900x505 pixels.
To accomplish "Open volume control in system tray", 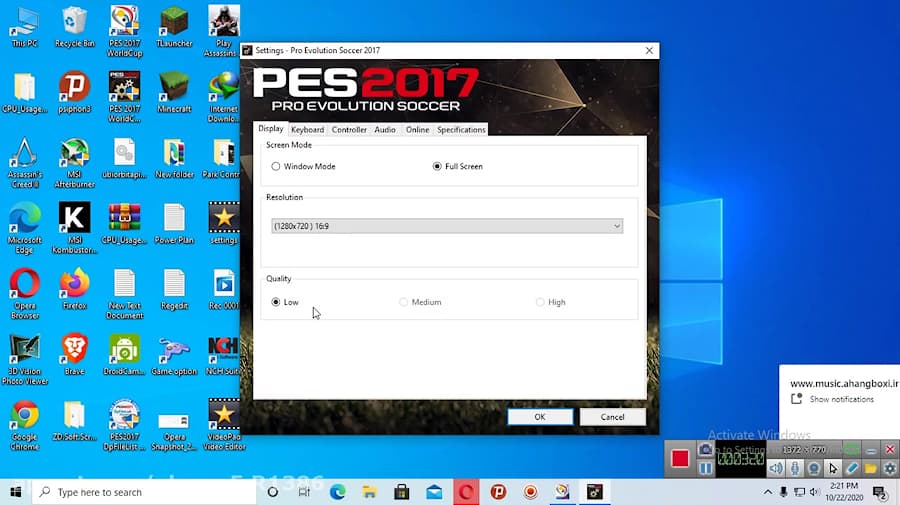I will click(814, 492).
